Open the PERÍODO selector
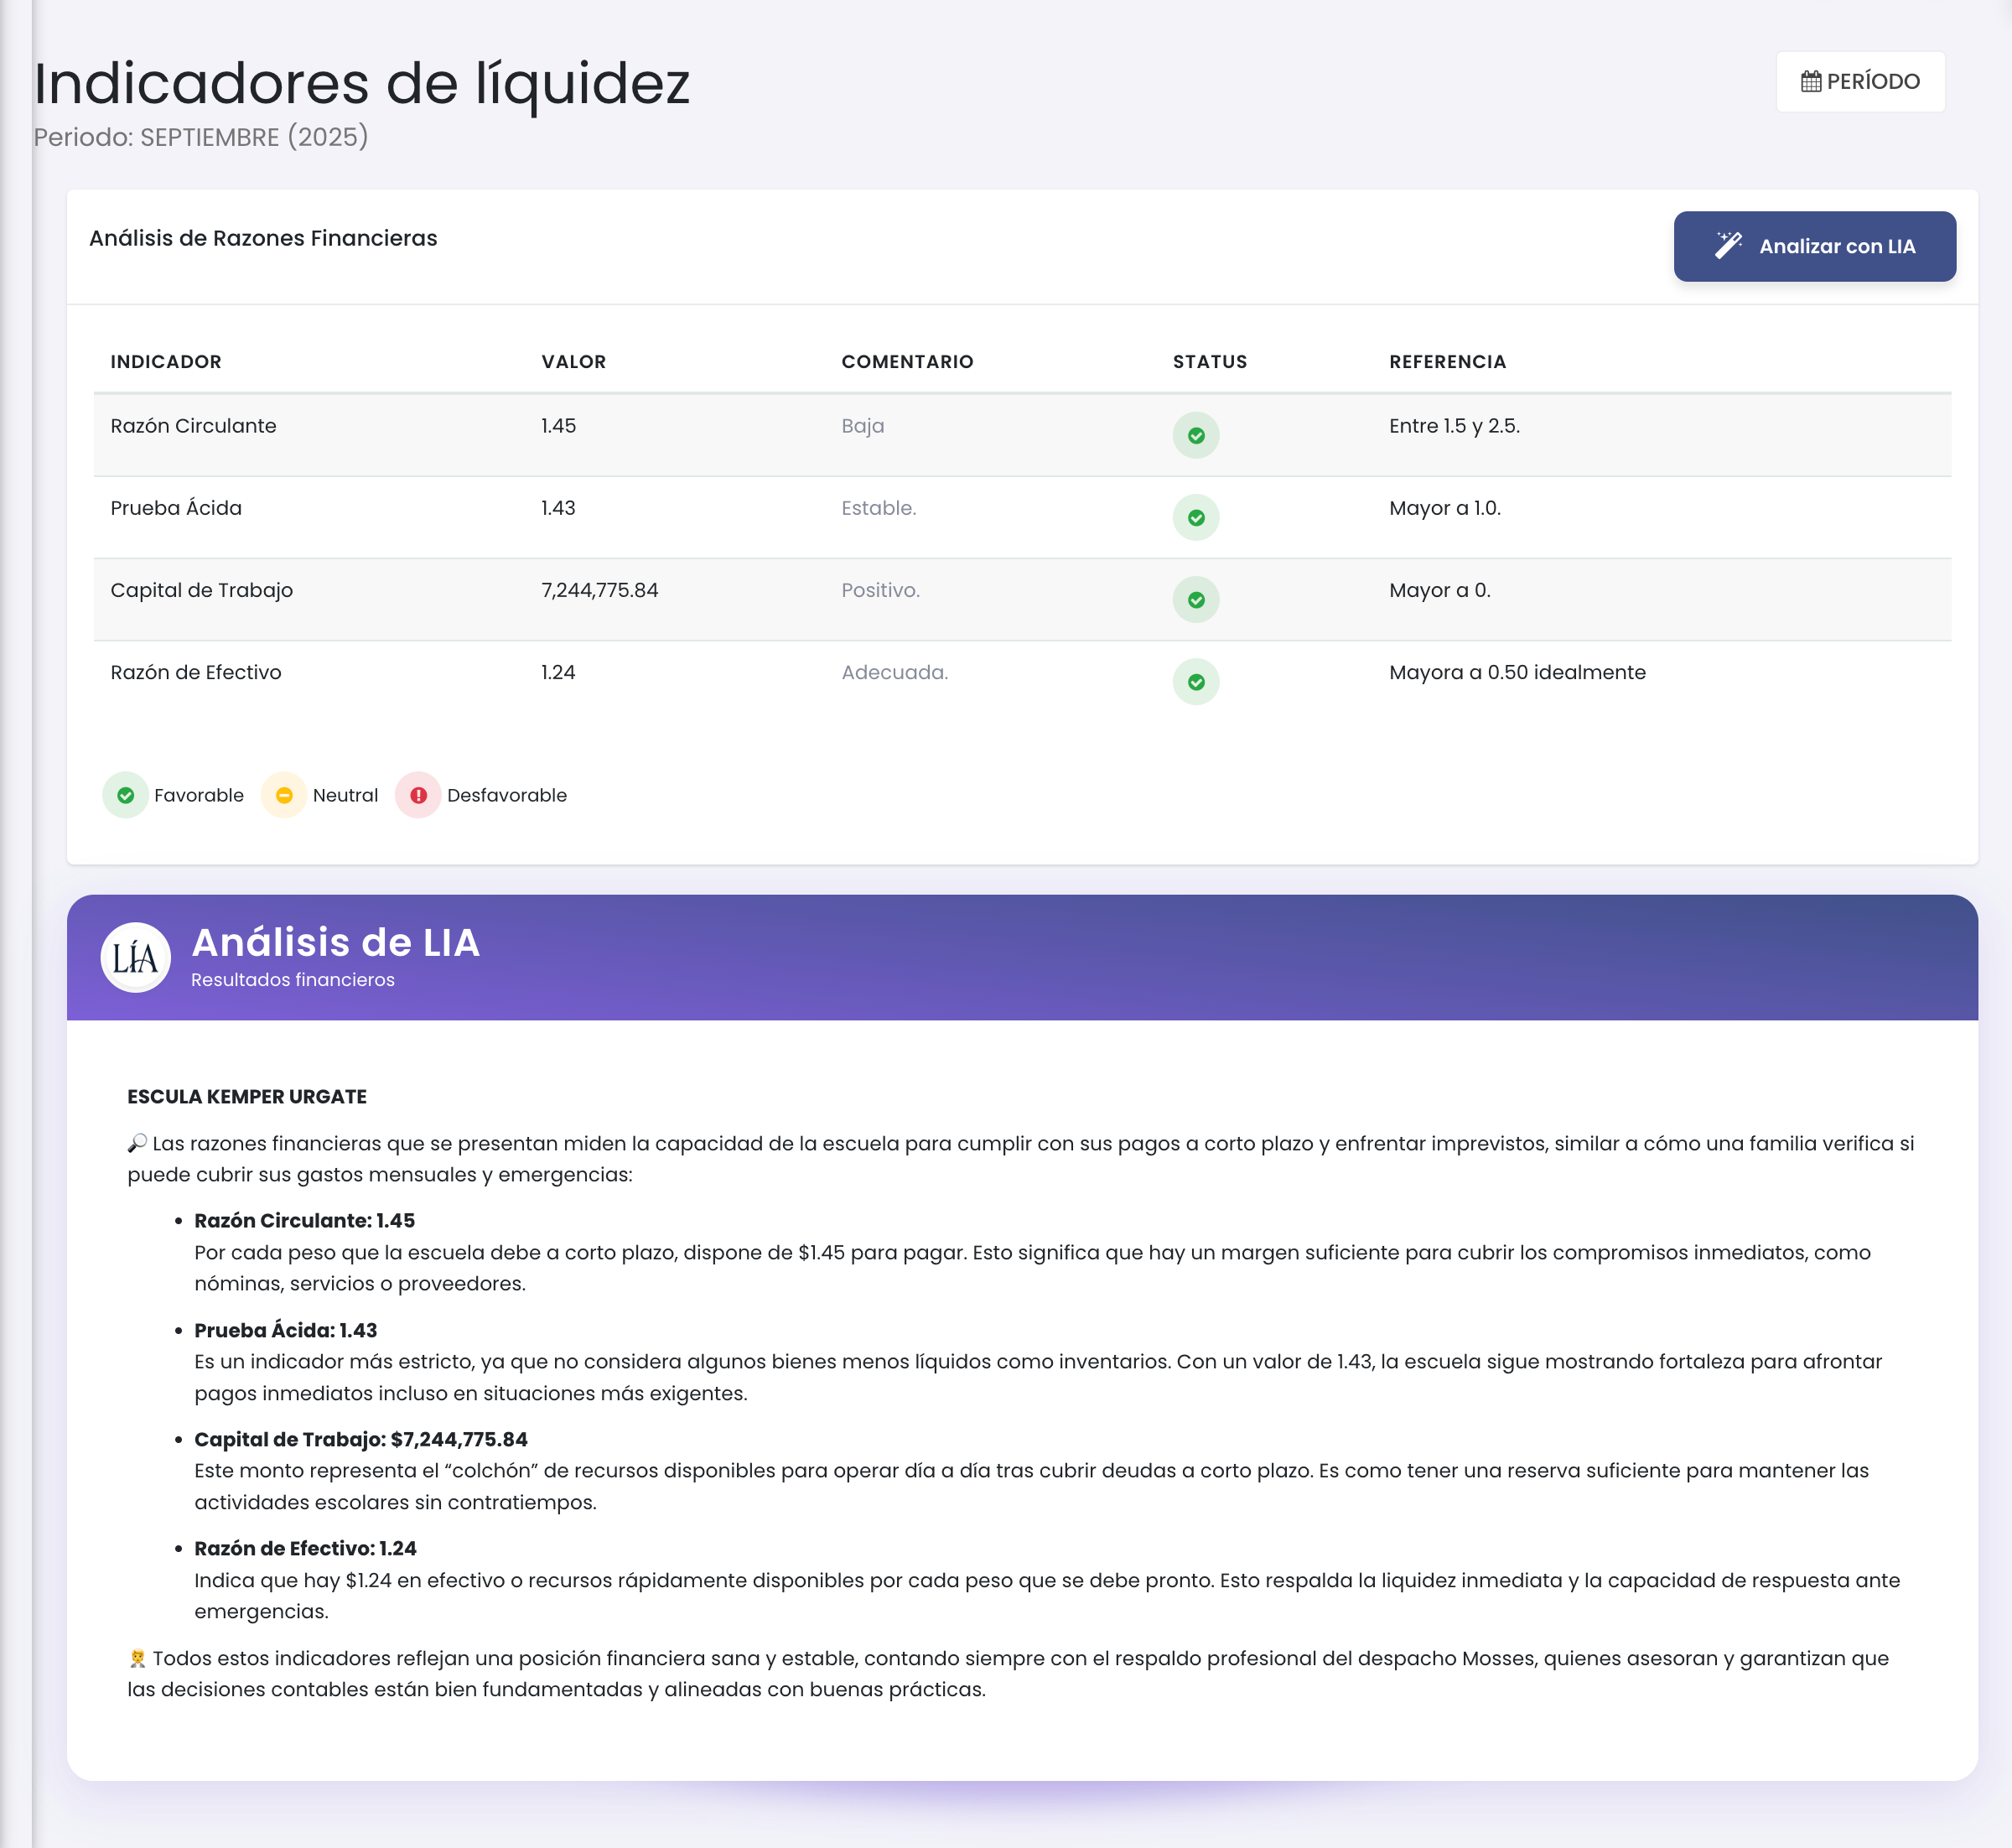 tap(1860, 81)
